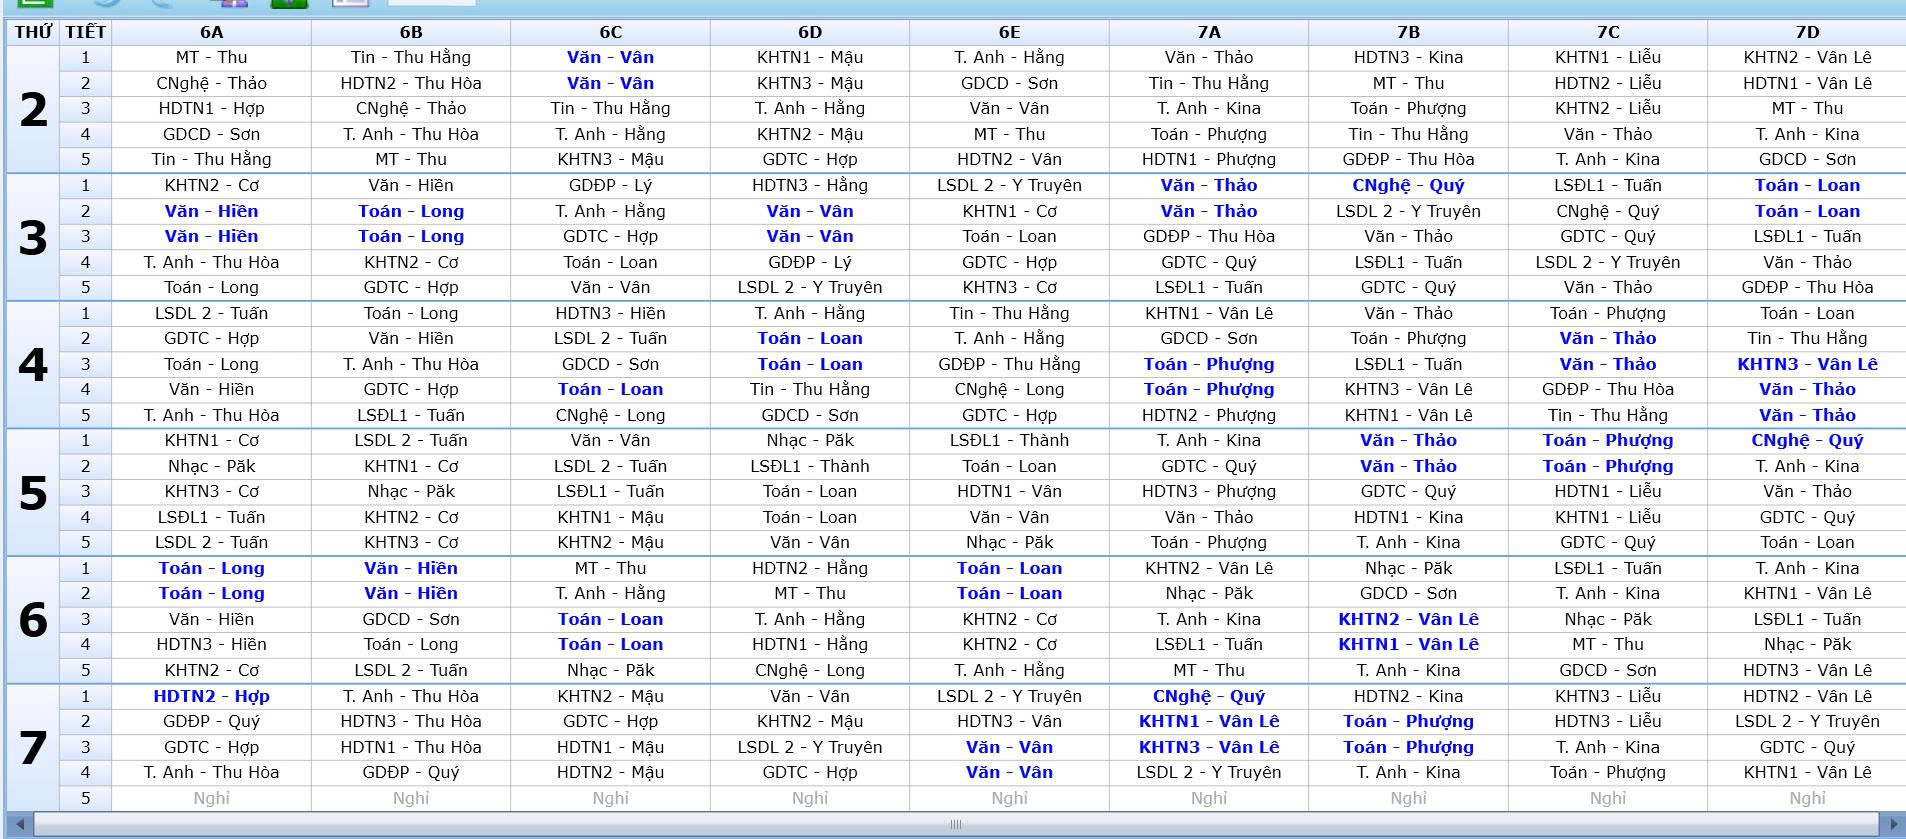Click GDĐP - Thu Hòa cell in 7A
This screenshot has width=1906, height=839.
[1208, 236]
